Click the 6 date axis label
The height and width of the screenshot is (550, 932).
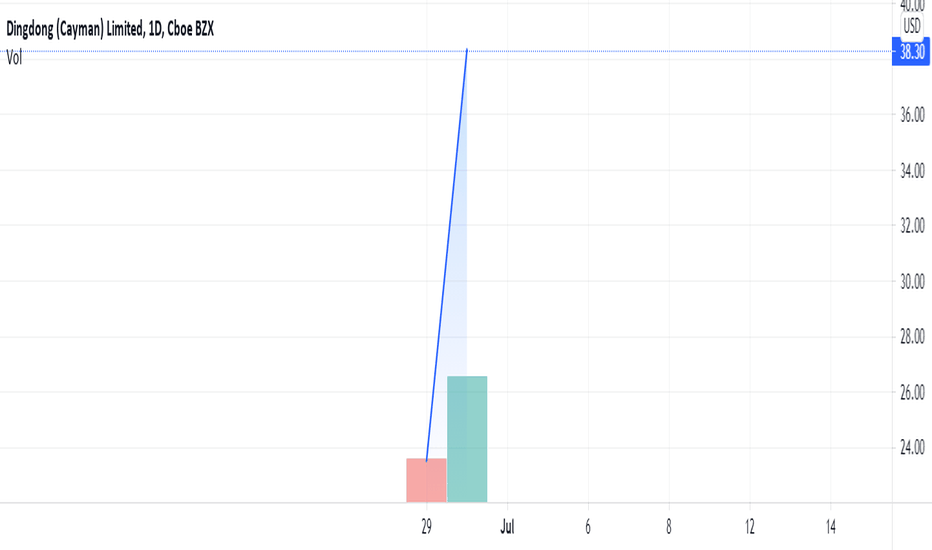(x=588, y=527)
